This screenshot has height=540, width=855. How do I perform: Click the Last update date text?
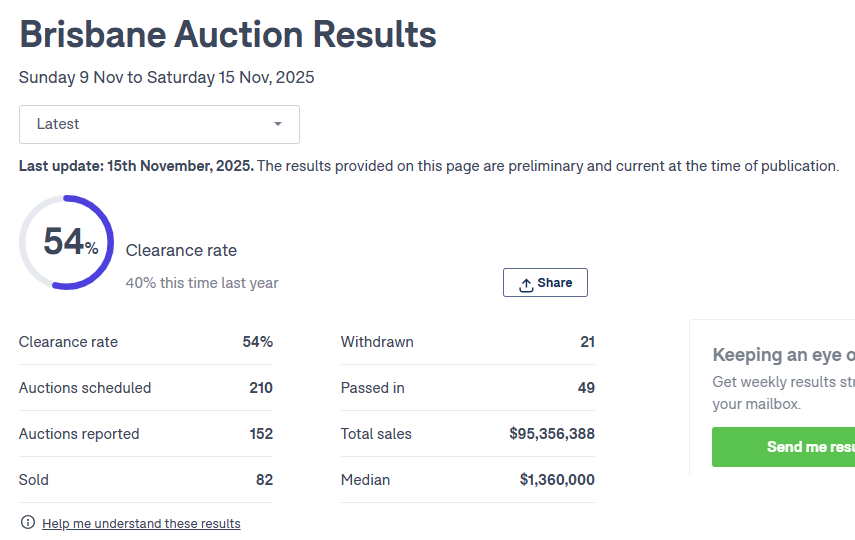136,166
